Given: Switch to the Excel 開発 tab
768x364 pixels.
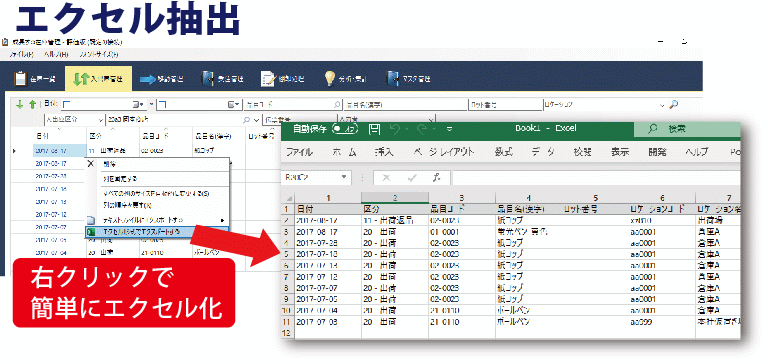Looking at the screenshot, I should (657, 152).
